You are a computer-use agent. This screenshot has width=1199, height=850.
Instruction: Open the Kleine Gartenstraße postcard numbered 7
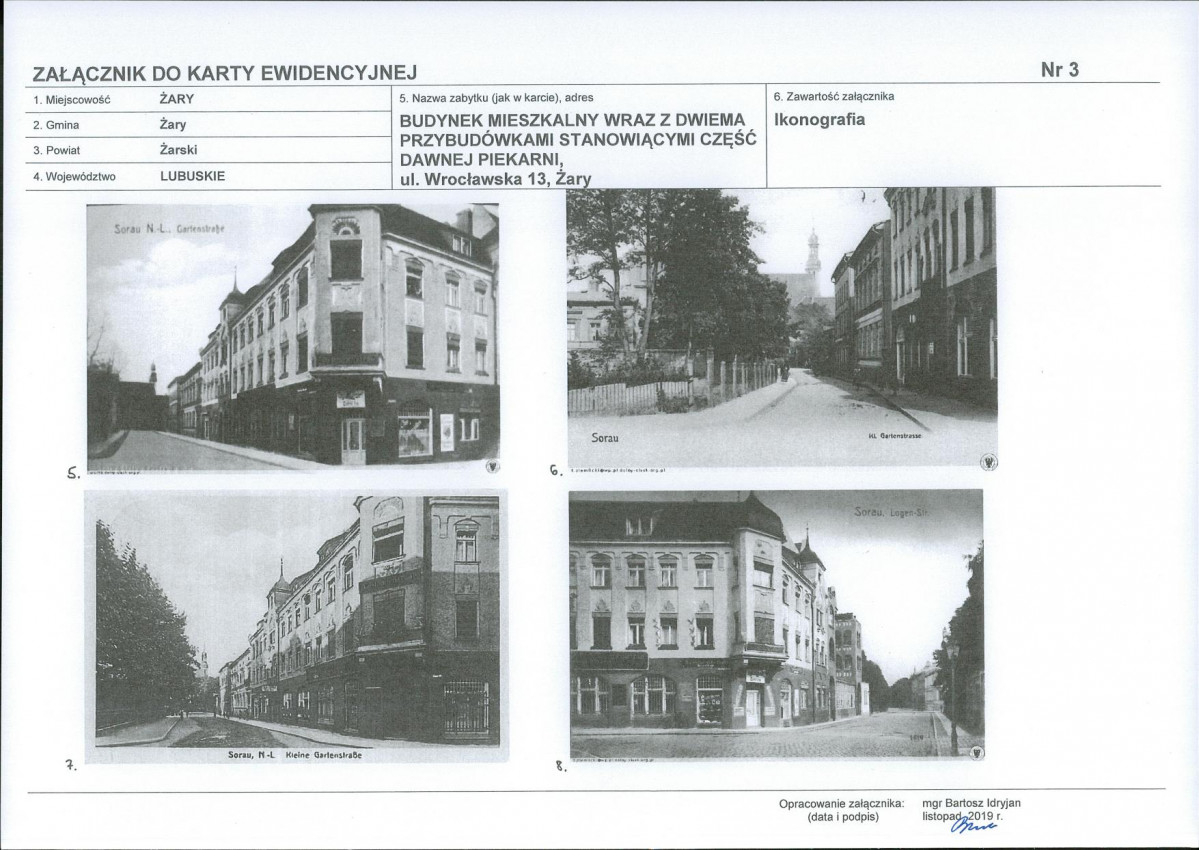click(297, 627)
